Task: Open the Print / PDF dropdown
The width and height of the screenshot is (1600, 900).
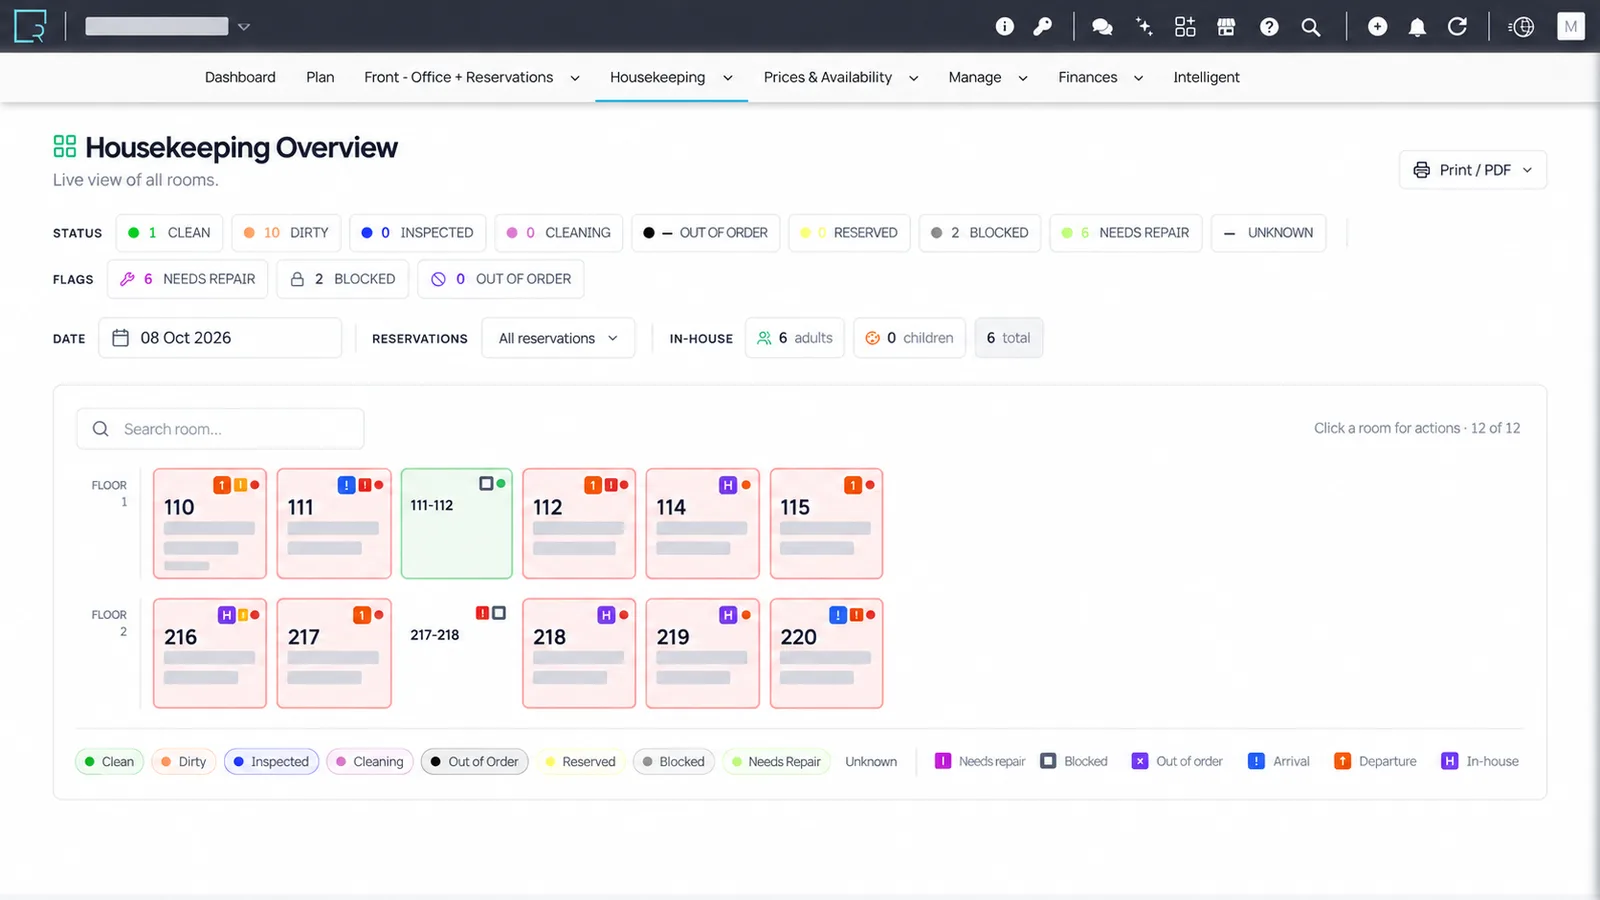Action: pyautogui.click(x=1473, y=170)
